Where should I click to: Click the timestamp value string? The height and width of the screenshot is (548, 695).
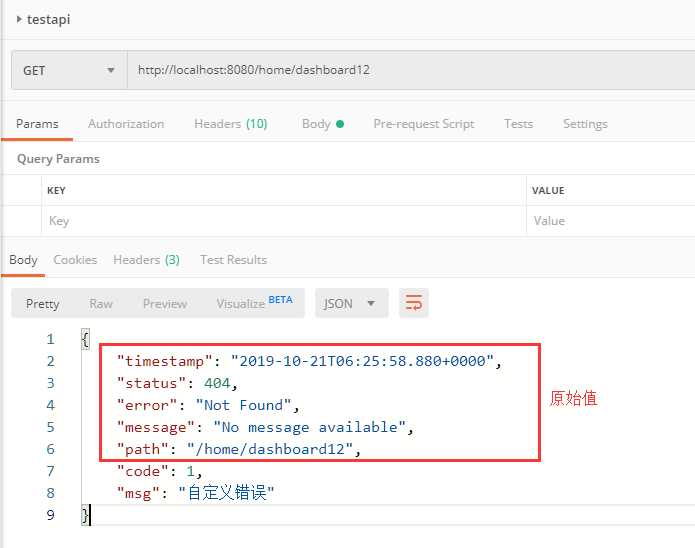pyautogui.click(x=363, y=361)
